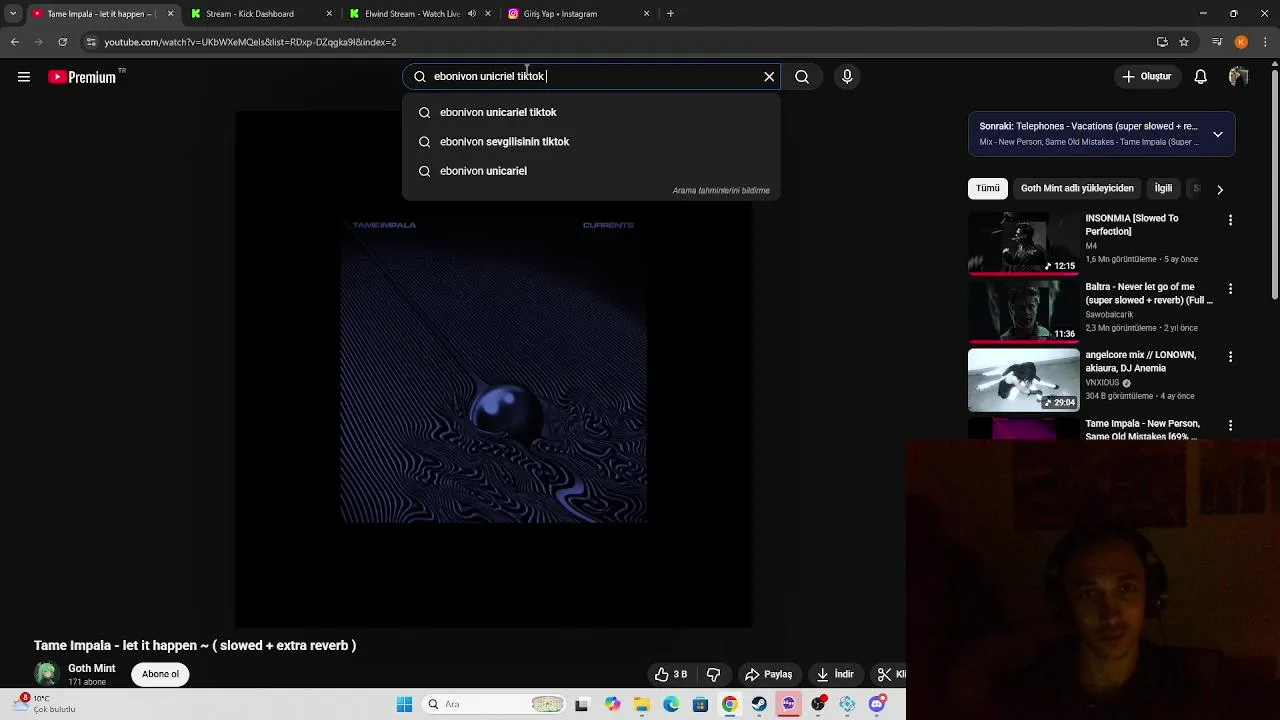This screenshot has height=720, width=1280.
Task: Open options menu for Baltra video
Action: (x=1230, y=289)
